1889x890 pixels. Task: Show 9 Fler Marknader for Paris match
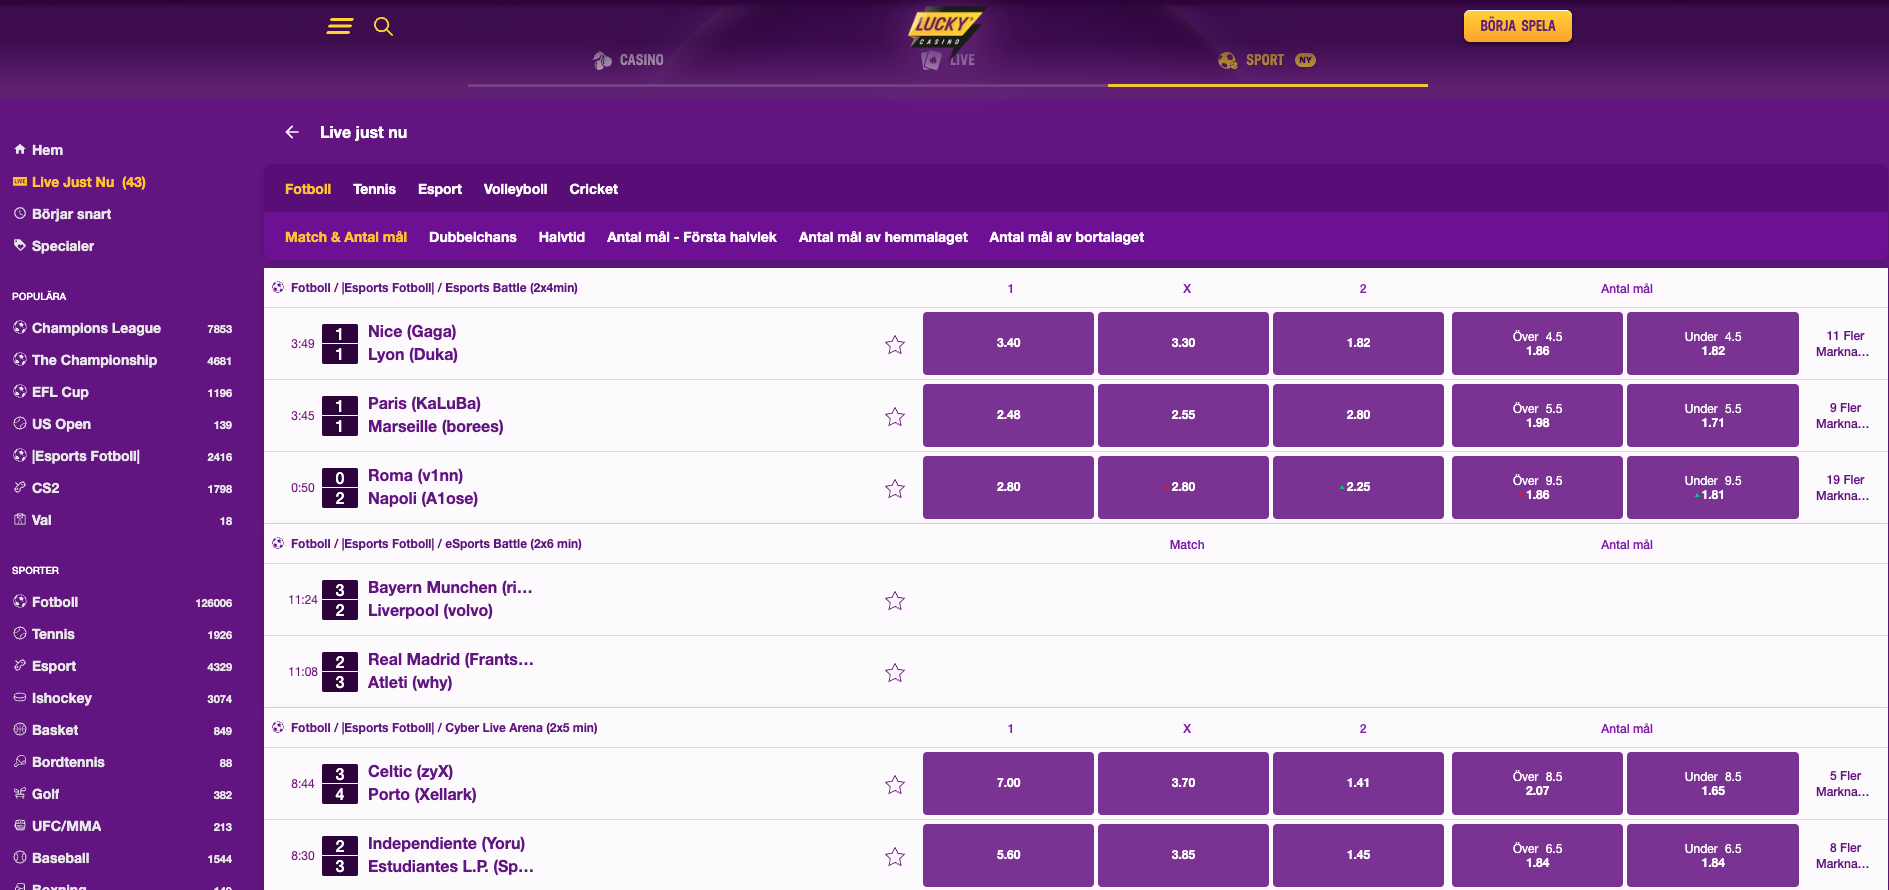[1843, 416]
